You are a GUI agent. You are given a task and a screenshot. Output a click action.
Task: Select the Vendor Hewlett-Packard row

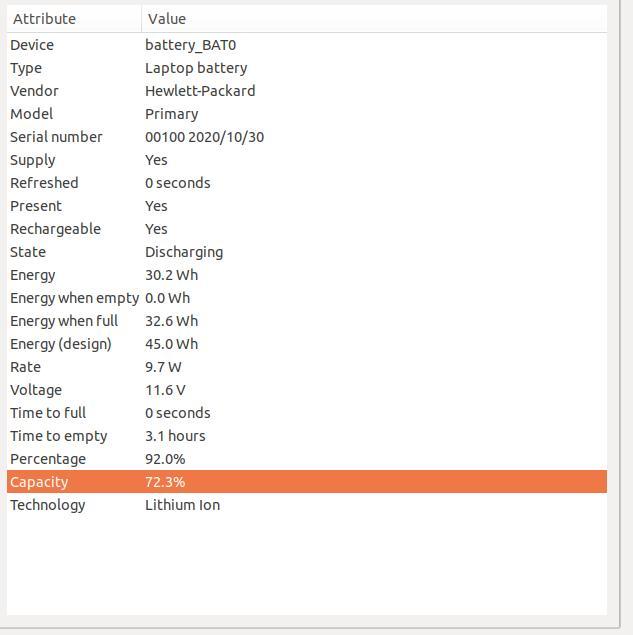click(x=307, y=91)
